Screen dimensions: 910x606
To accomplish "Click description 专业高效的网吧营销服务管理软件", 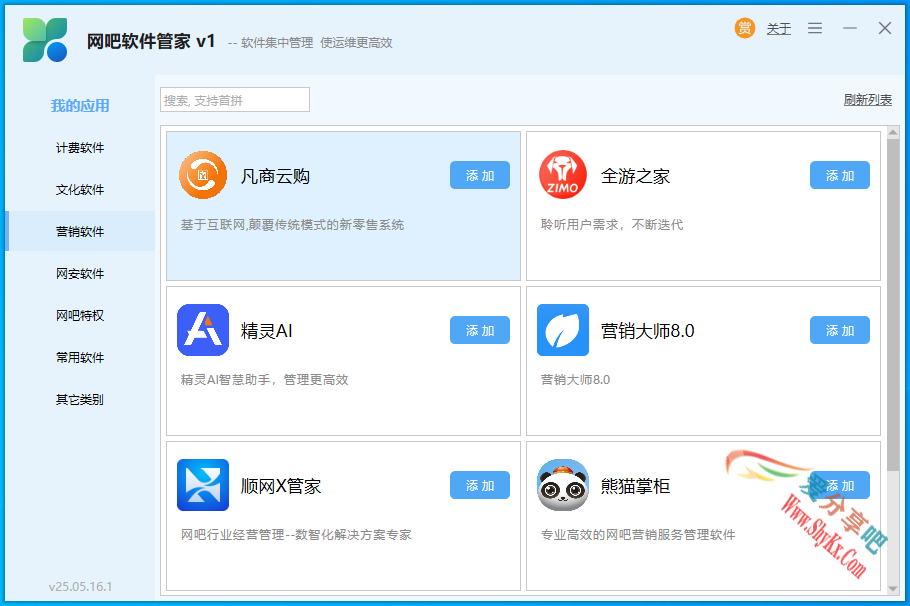I will 638,535.
